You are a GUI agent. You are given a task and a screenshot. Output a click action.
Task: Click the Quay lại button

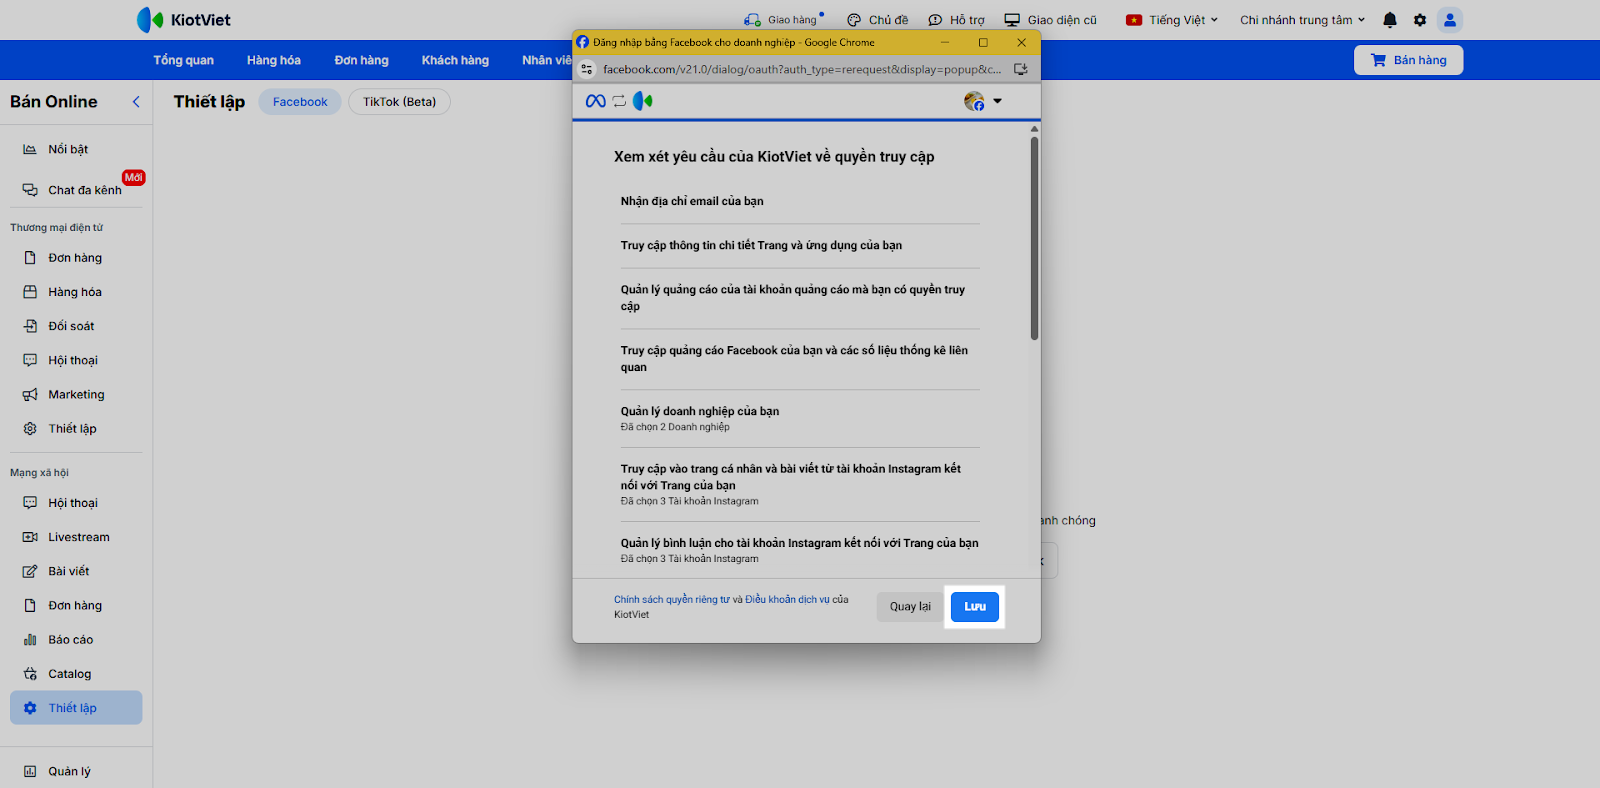tap(910, 607)
